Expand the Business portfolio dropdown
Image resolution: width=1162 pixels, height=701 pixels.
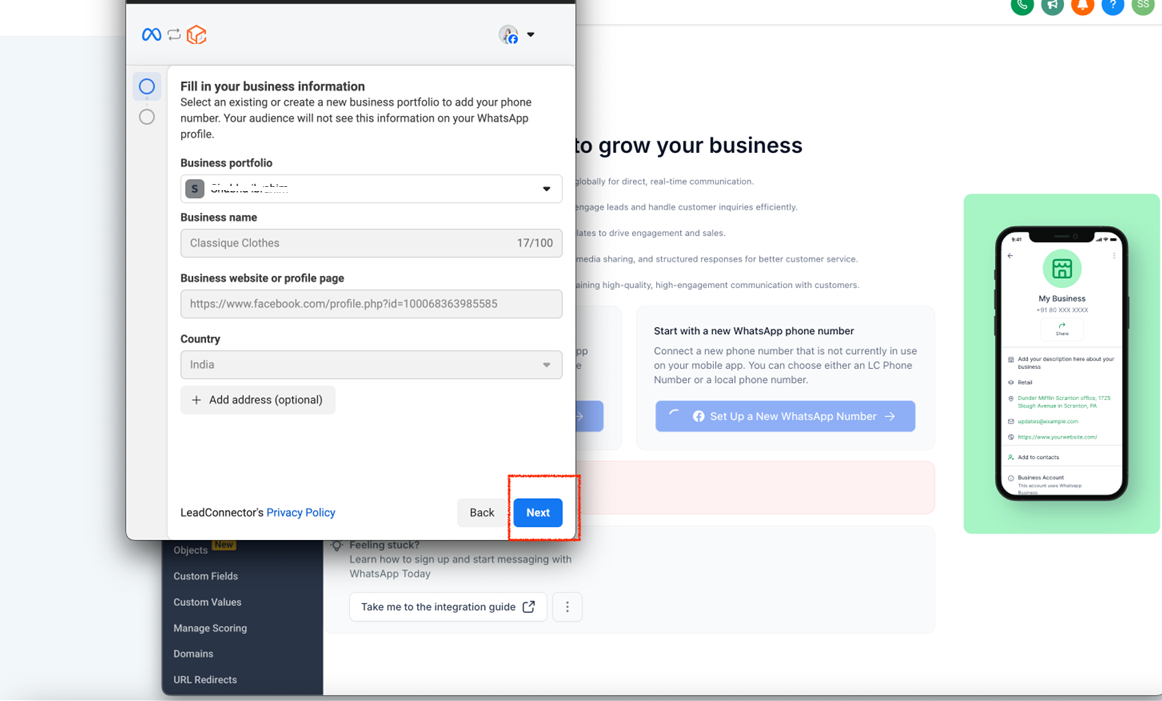click(371, 189)
